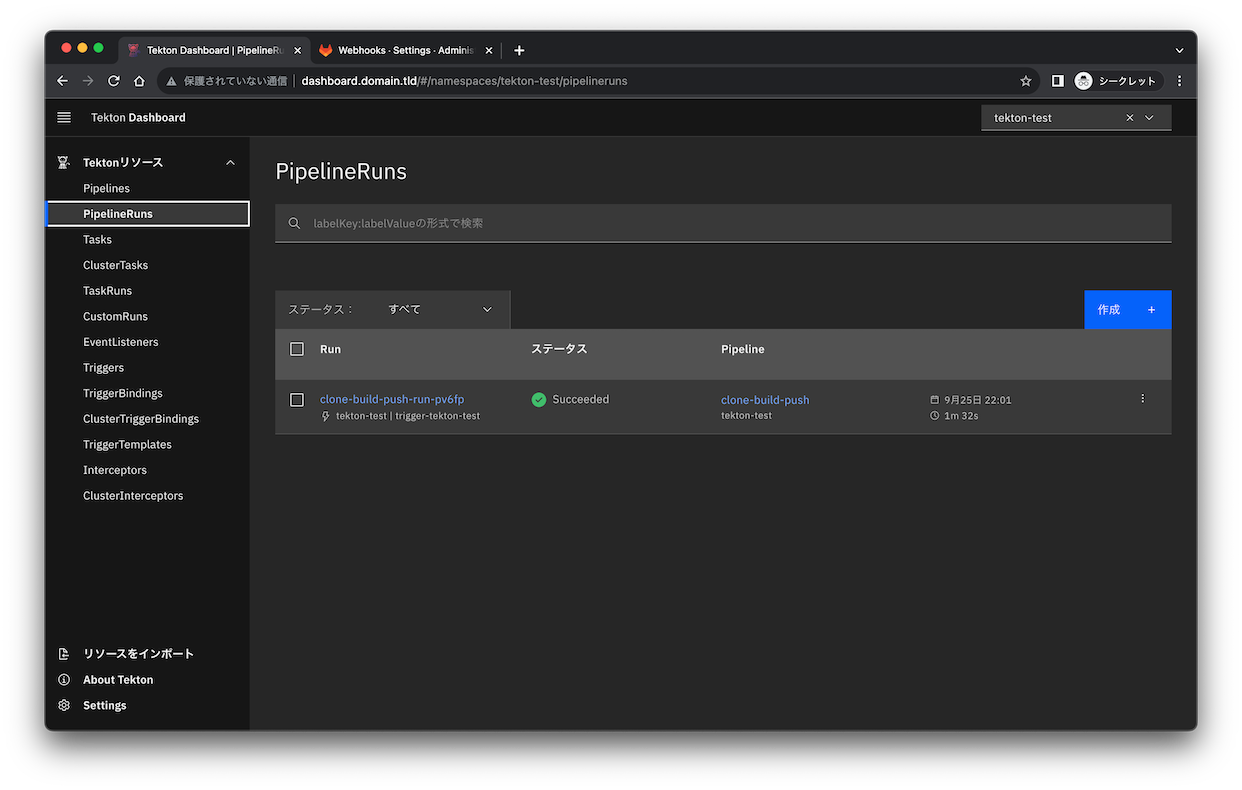Switch to the Webhooks Settings tab

(x=405, y=50)
